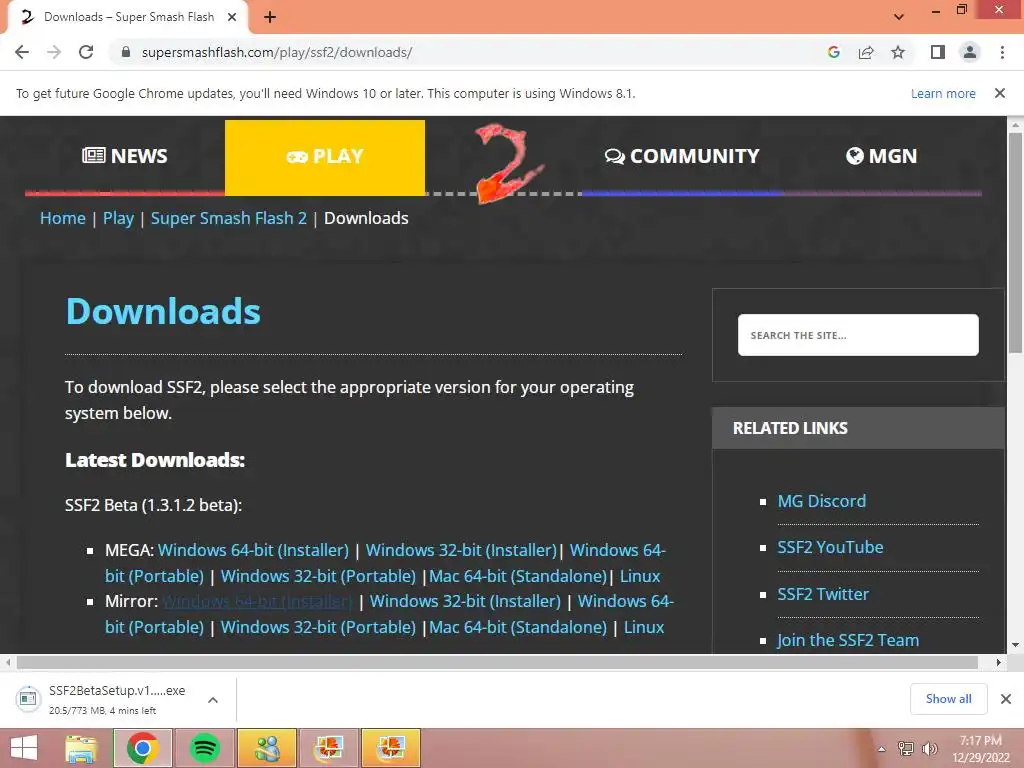This screenshot has height=768, width=1024.
Task: Open a new browser tab
Action: point(270,17)
